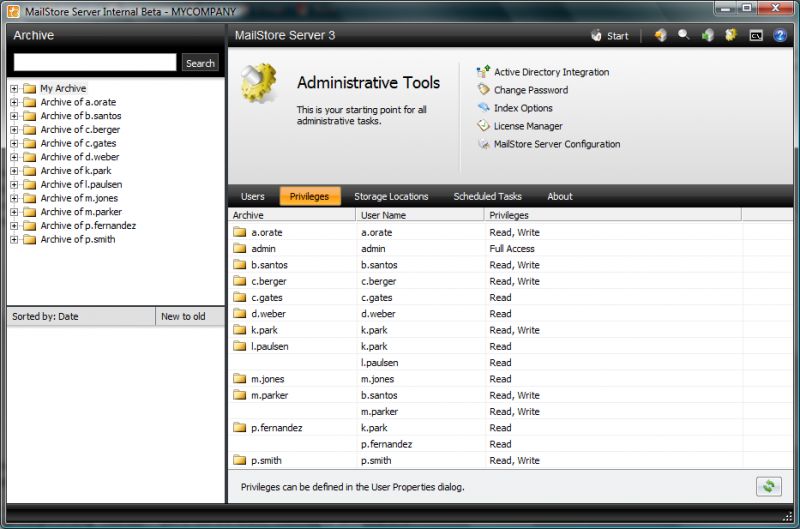The width and height of the screenshot is (800, 529).
Task: Expand the Archive of c.gates node
Action: point(14,143)
